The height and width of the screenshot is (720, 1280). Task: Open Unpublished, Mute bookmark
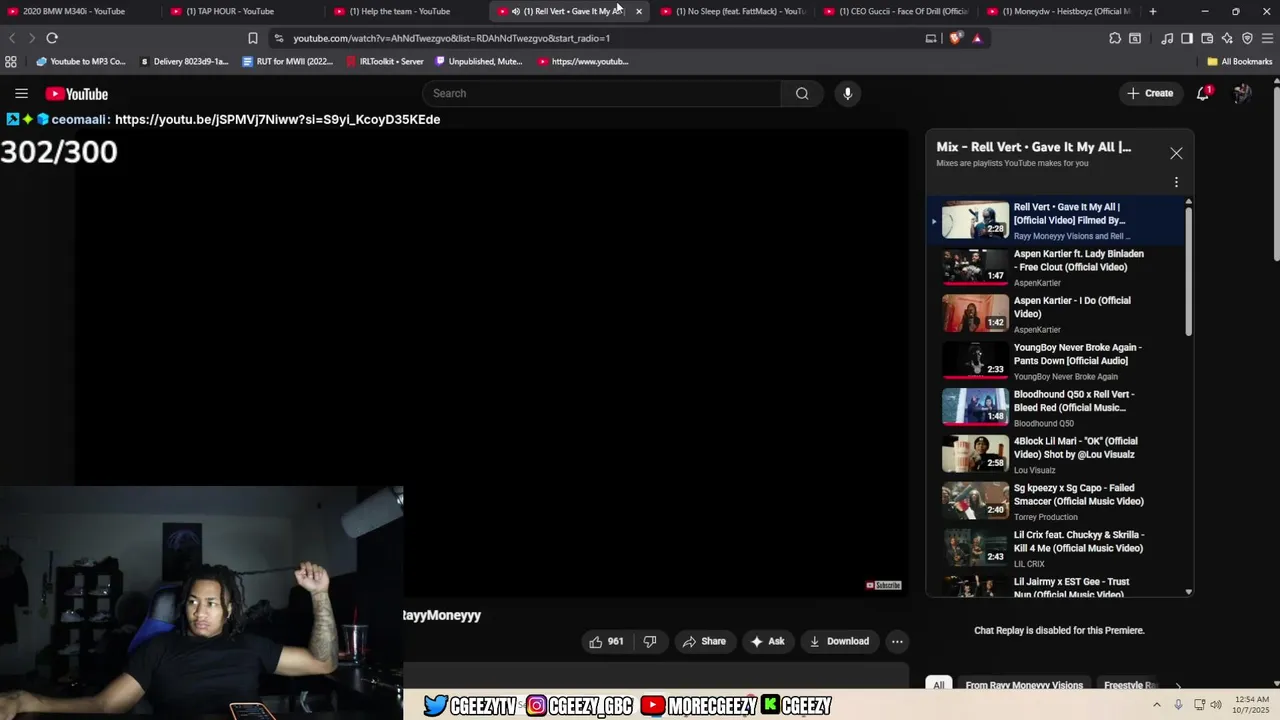click(479, 61)
